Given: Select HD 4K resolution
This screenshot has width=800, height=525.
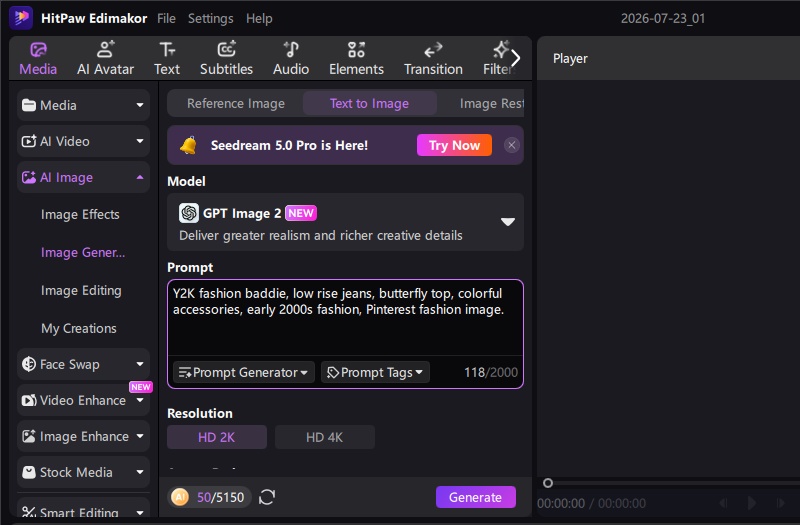Looking at the screenshot, I should tap(324, 437).
